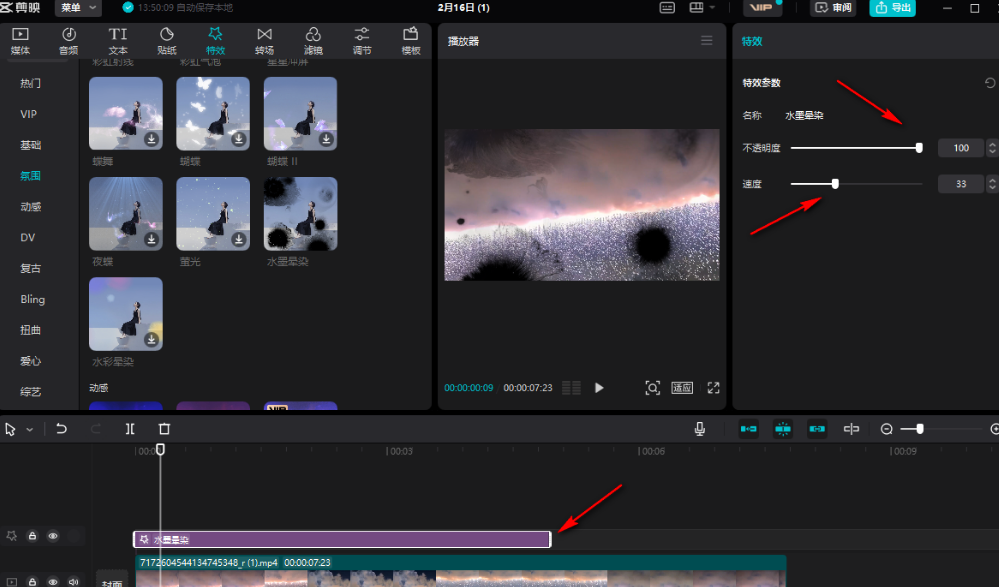
Task: Open the keyboard shortcuts icon in the title bar
Action: (667, 8)
